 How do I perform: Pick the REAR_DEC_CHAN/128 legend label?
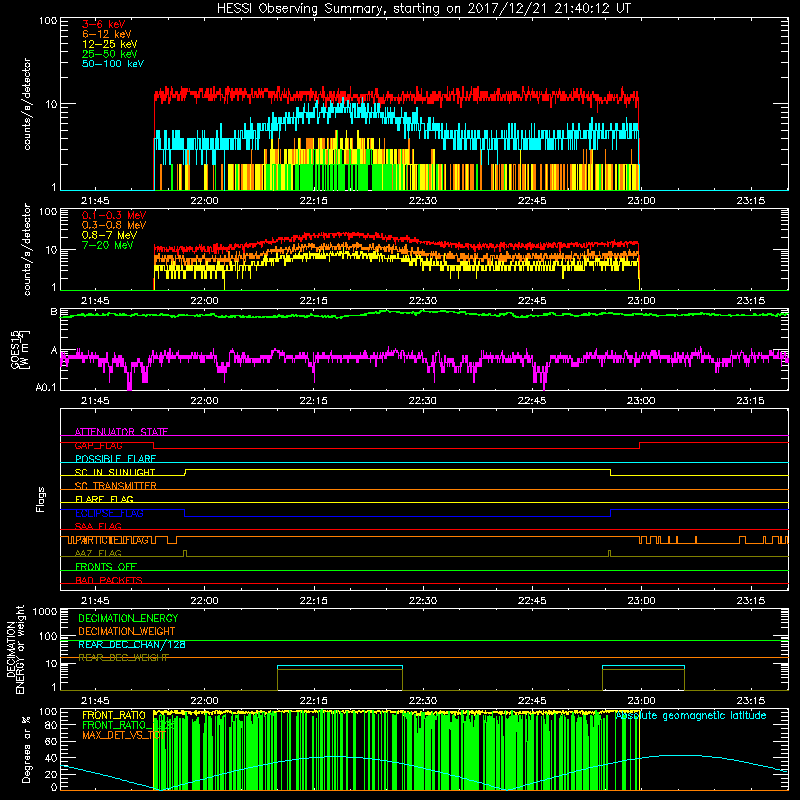tap(132, 645)
